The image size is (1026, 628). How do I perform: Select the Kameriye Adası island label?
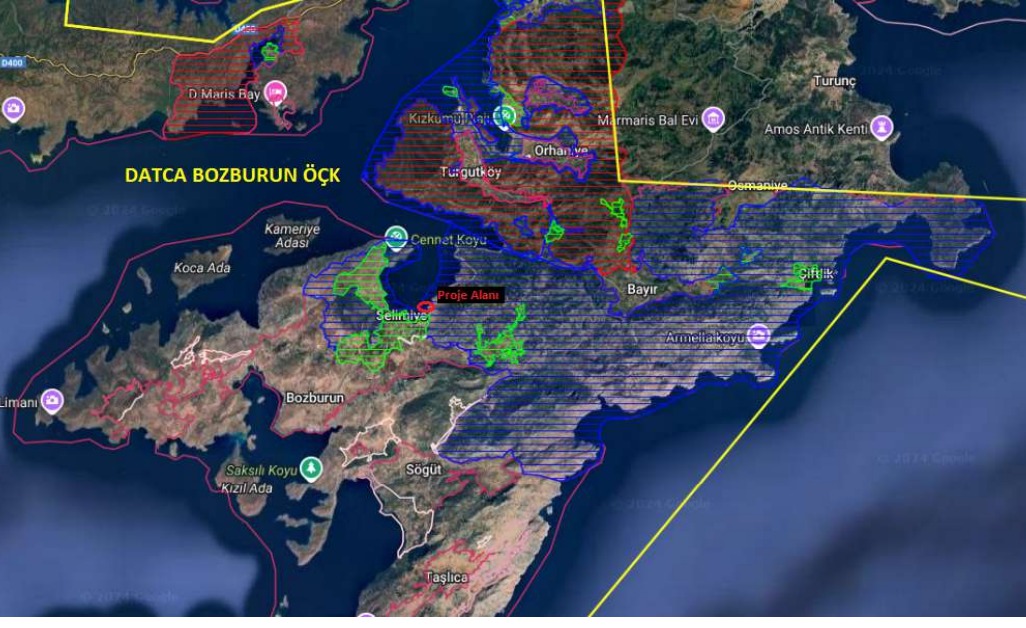point(289,236)
